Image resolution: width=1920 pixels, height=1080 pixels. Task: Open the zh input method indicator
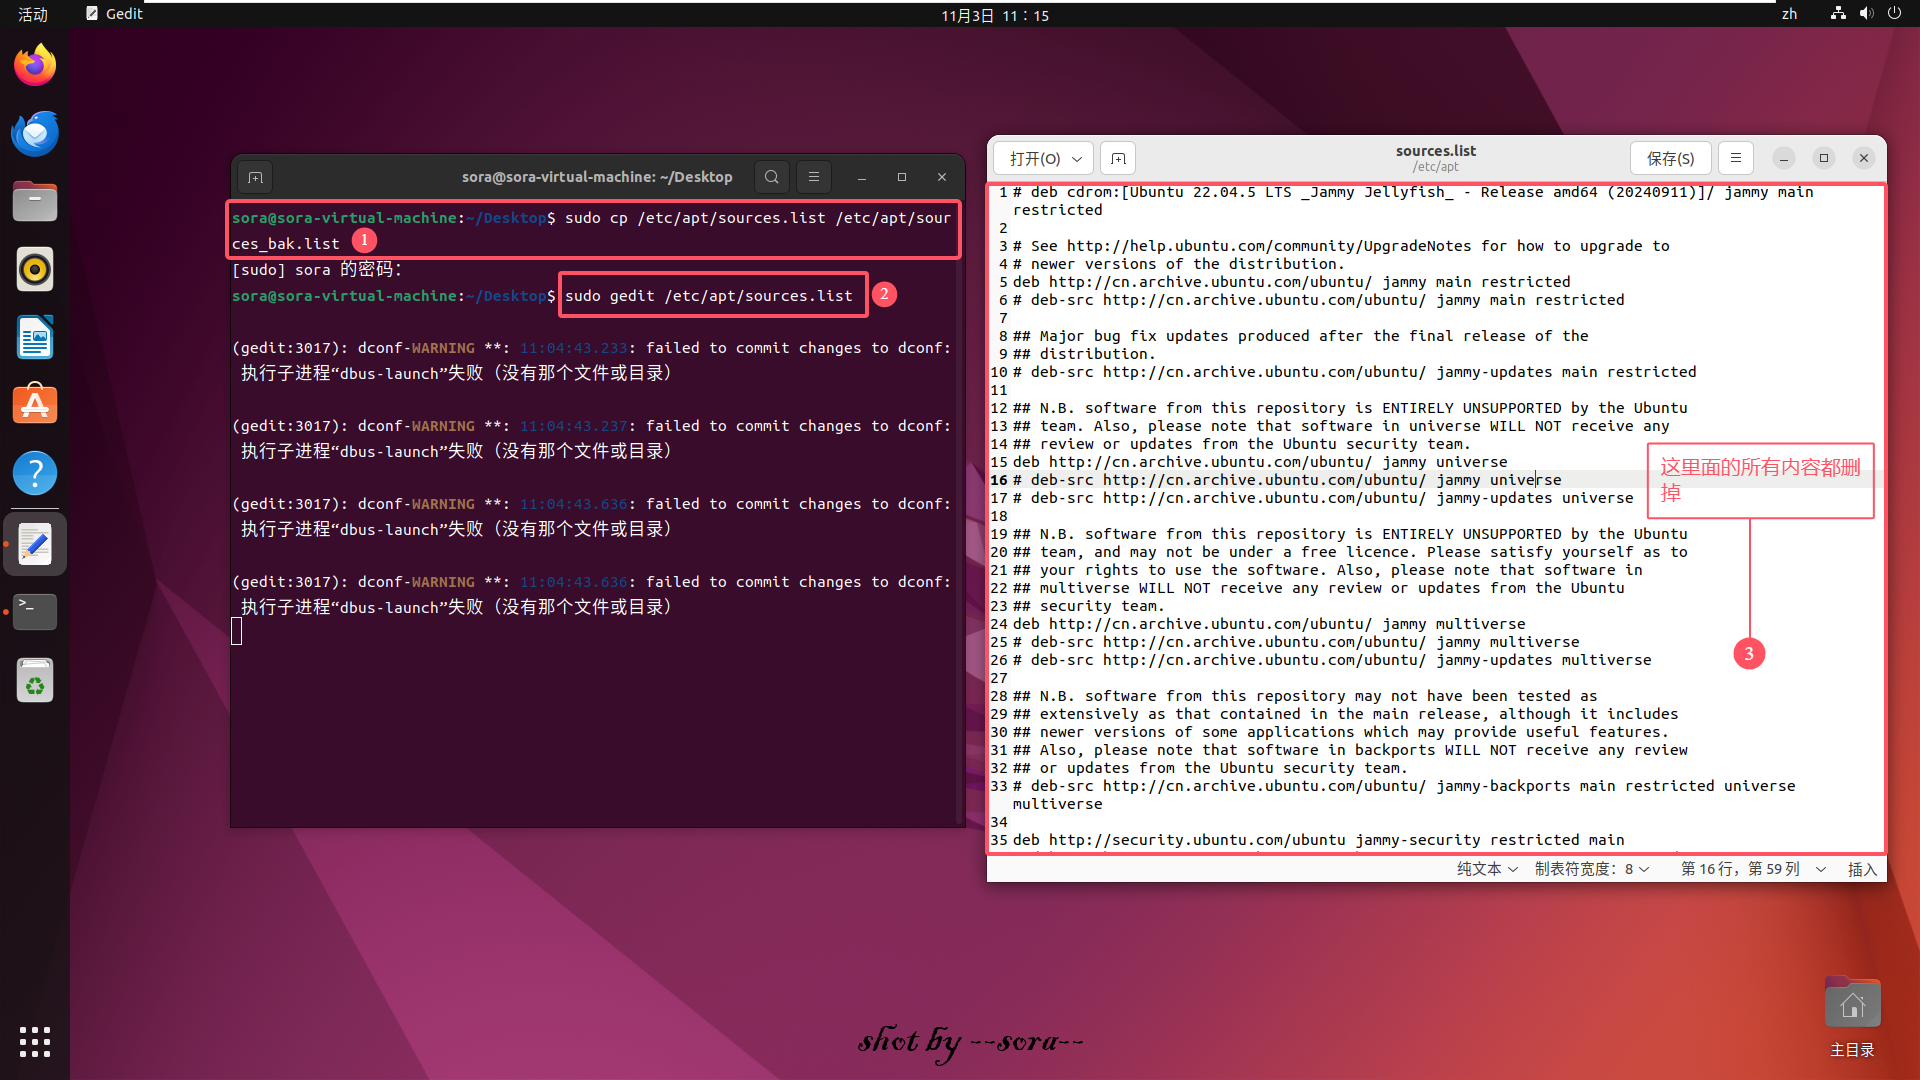pos(1789,14)
